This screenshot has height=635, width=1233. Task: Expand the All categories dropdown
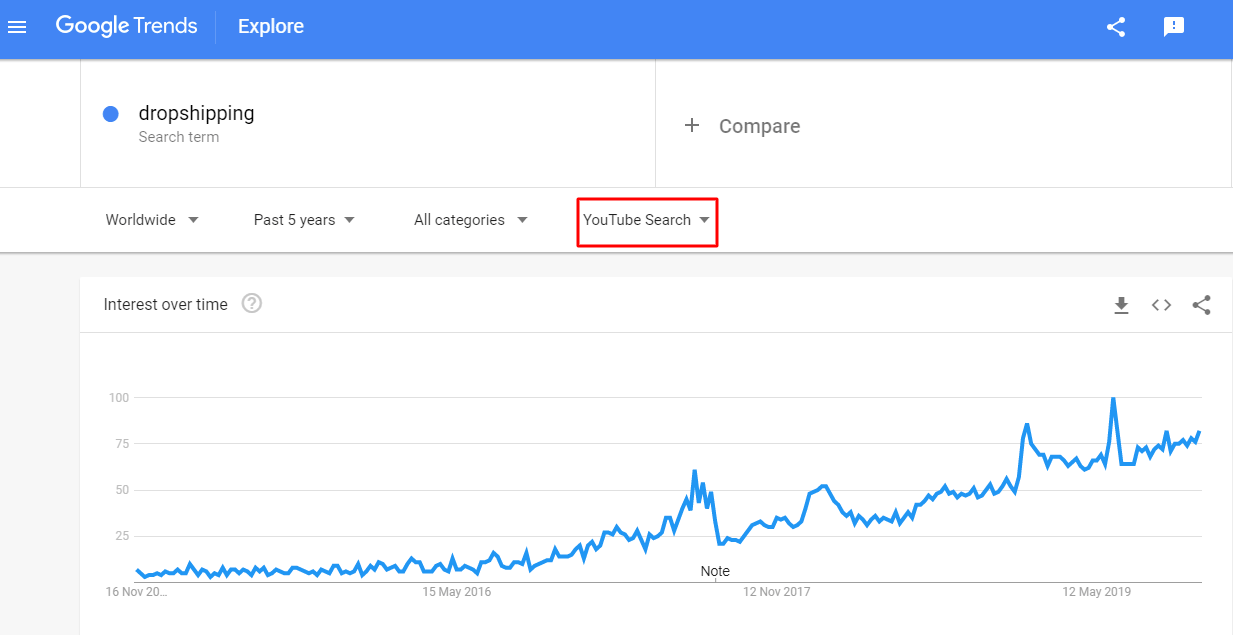[x=470, y=220]
